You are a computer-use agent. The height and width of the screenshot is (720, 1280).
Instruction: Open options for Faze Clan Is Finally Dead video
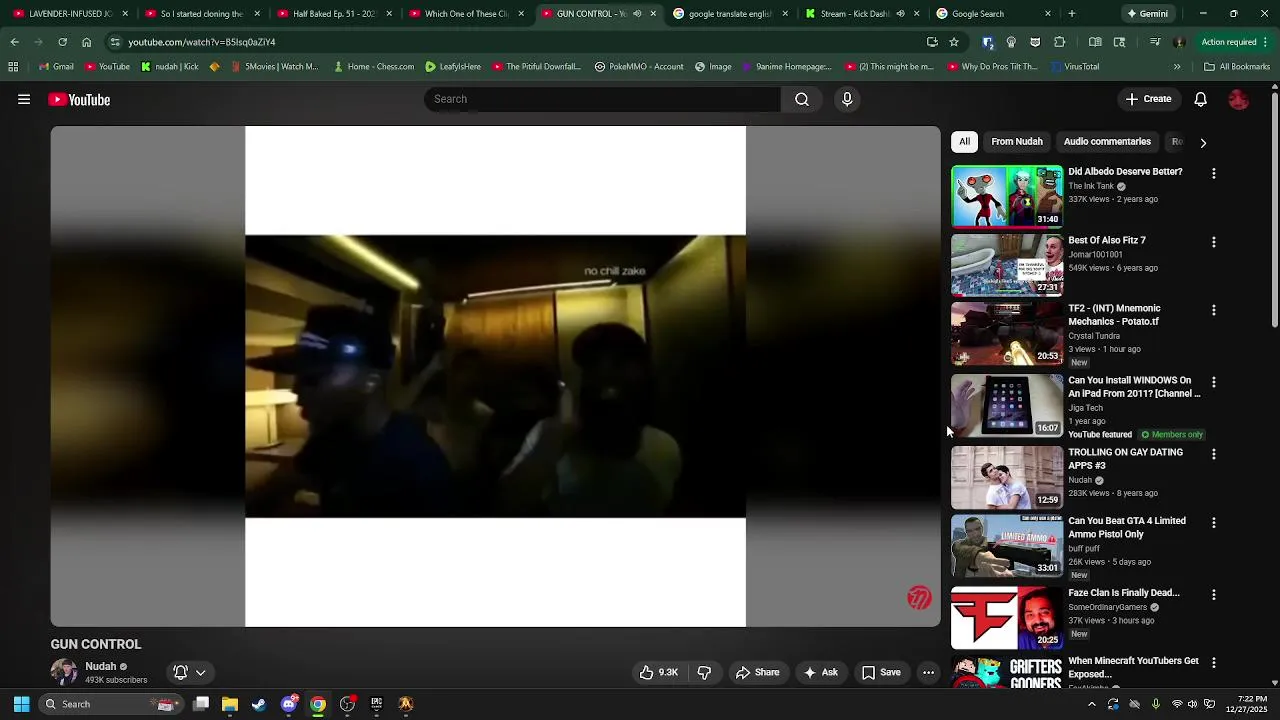(x=1214, y=594)
